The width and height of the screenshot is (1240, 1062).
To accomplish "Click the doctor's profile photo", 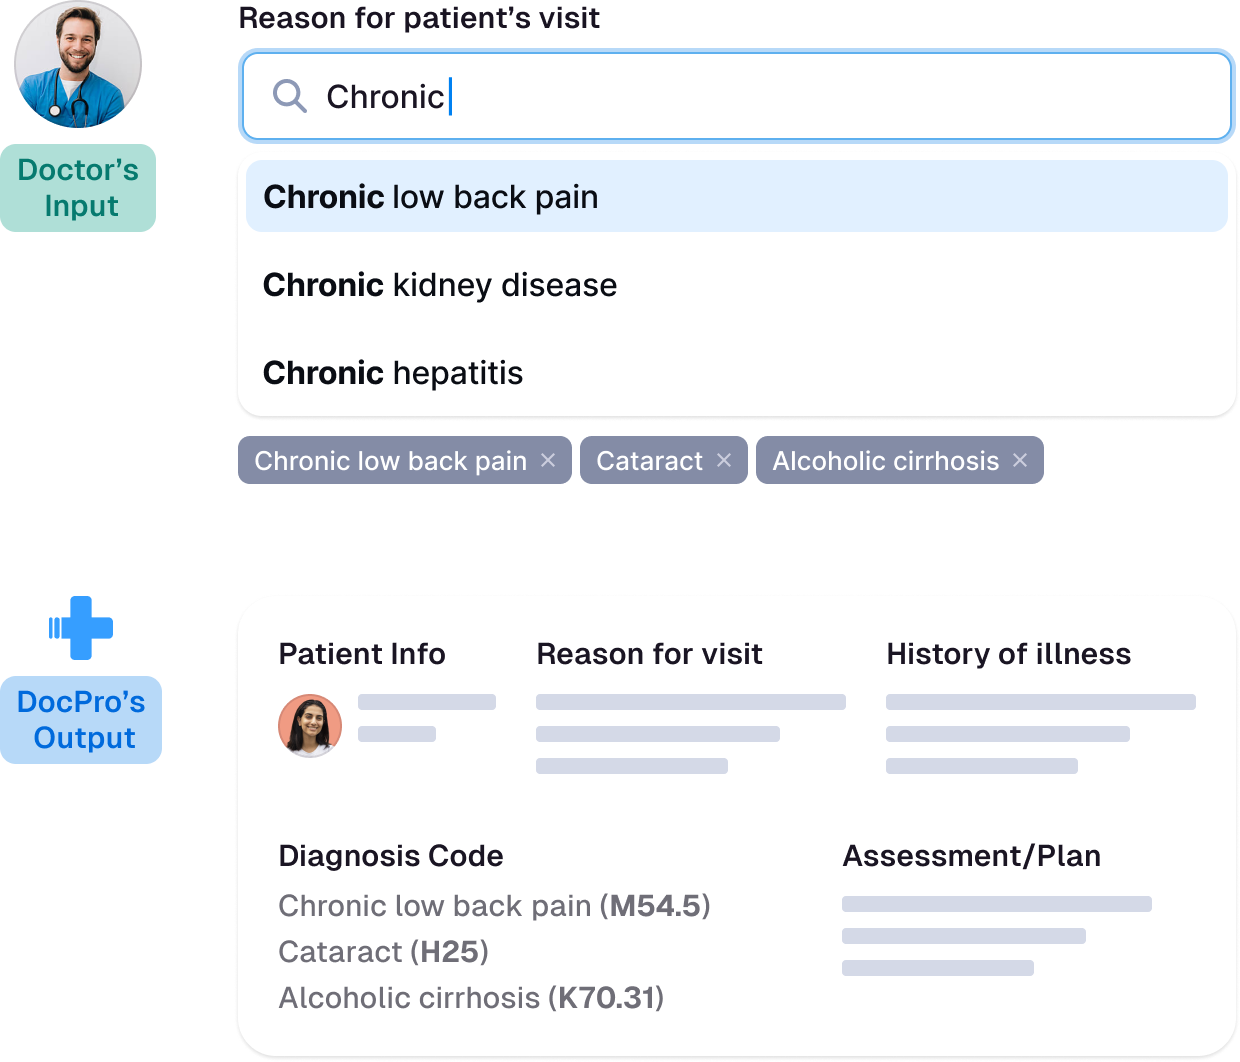I will (x=78, y=65).
